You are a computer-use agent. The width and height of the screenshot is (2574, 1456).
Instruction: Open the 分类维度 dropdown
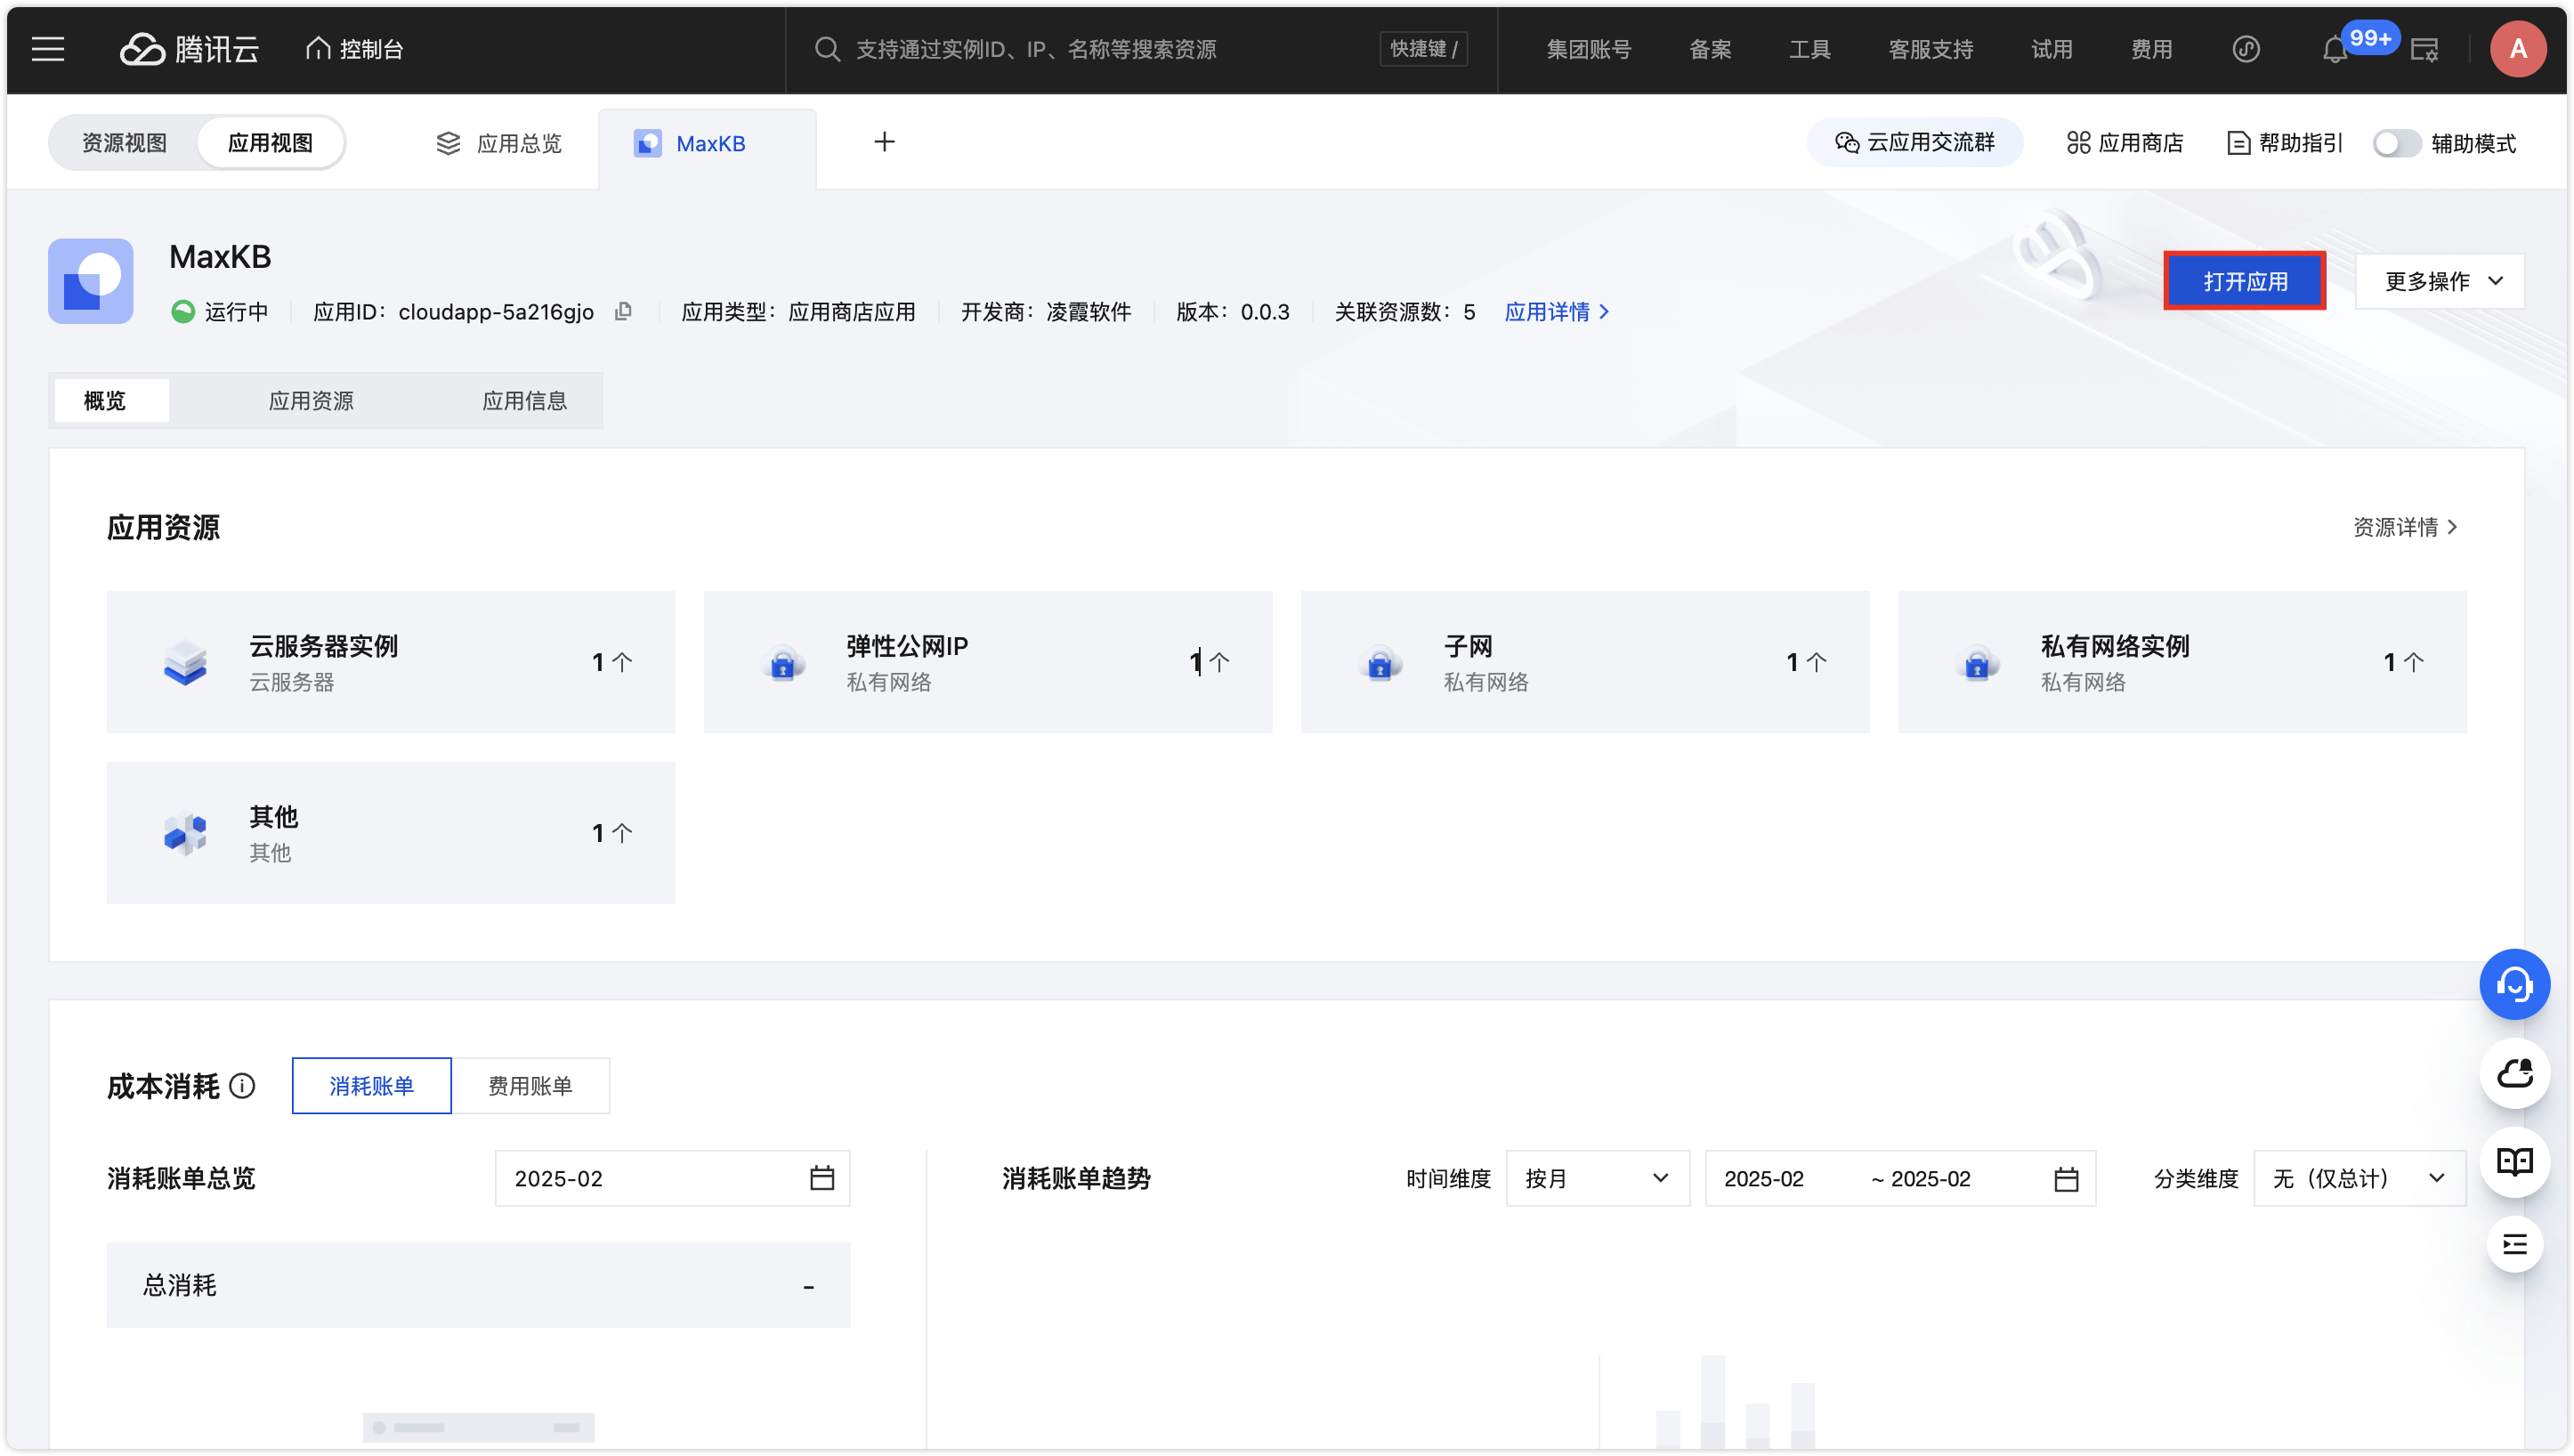pos(2358,1179)
